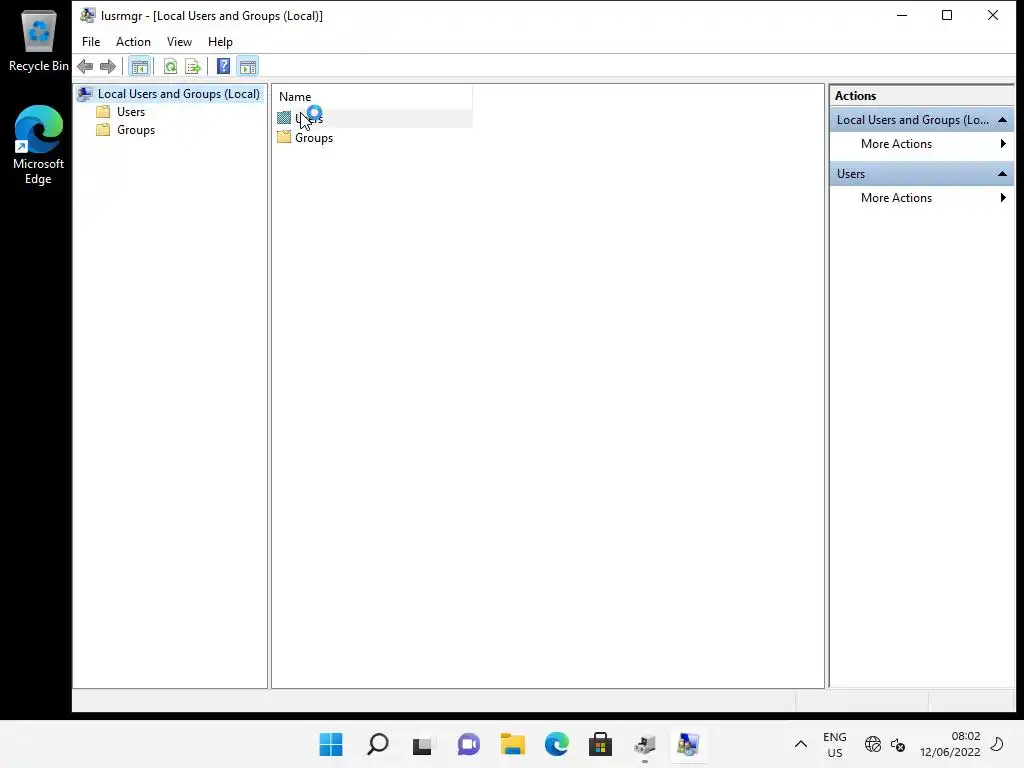Viewport: 1024px width, 768px height.
Task: Click the Server Manager taskbar icon
Action: (x=645, y=744)
